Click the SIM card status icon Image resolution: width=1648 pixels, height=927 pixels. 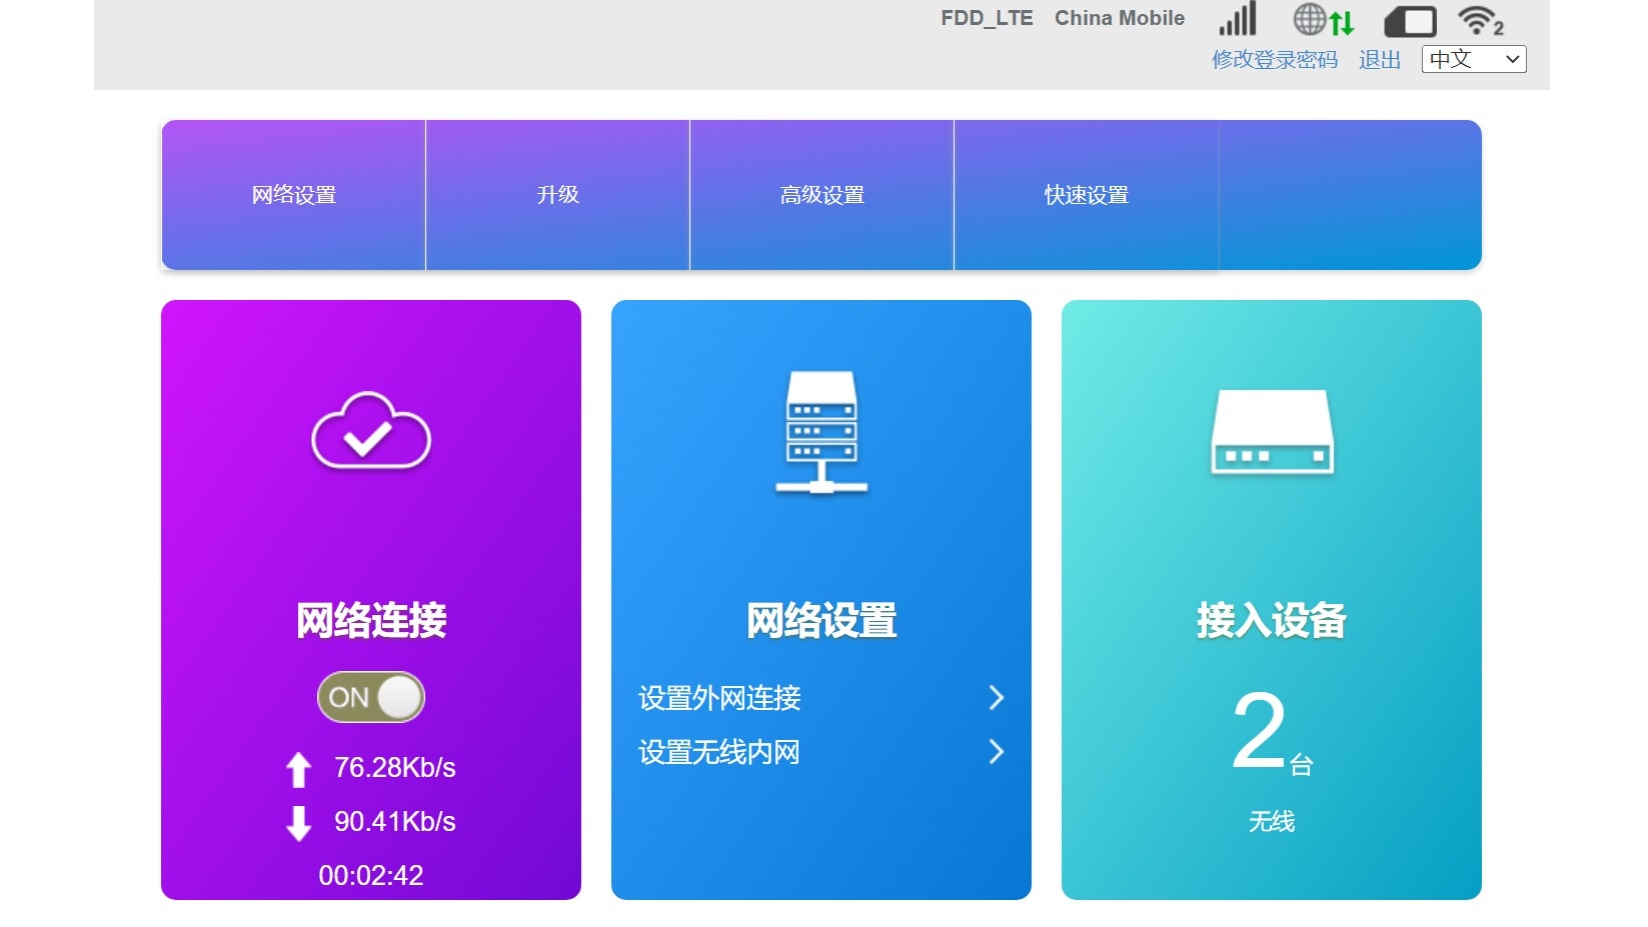tap(1410, 21)
